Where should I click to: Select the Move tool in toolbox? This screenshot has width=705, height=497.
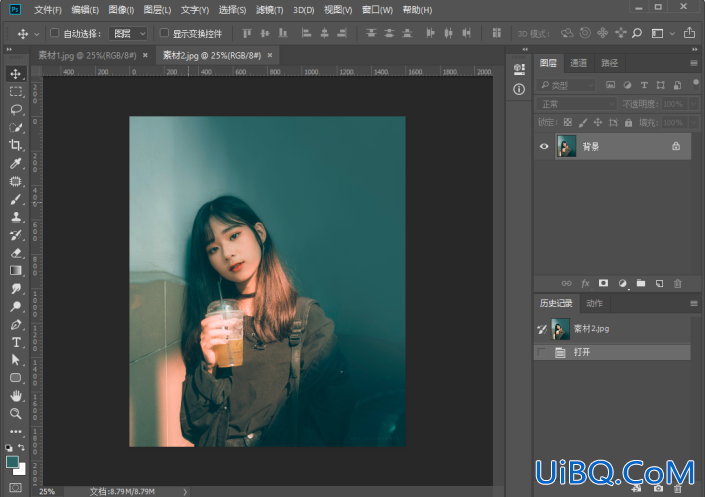[x=16, y=74]
